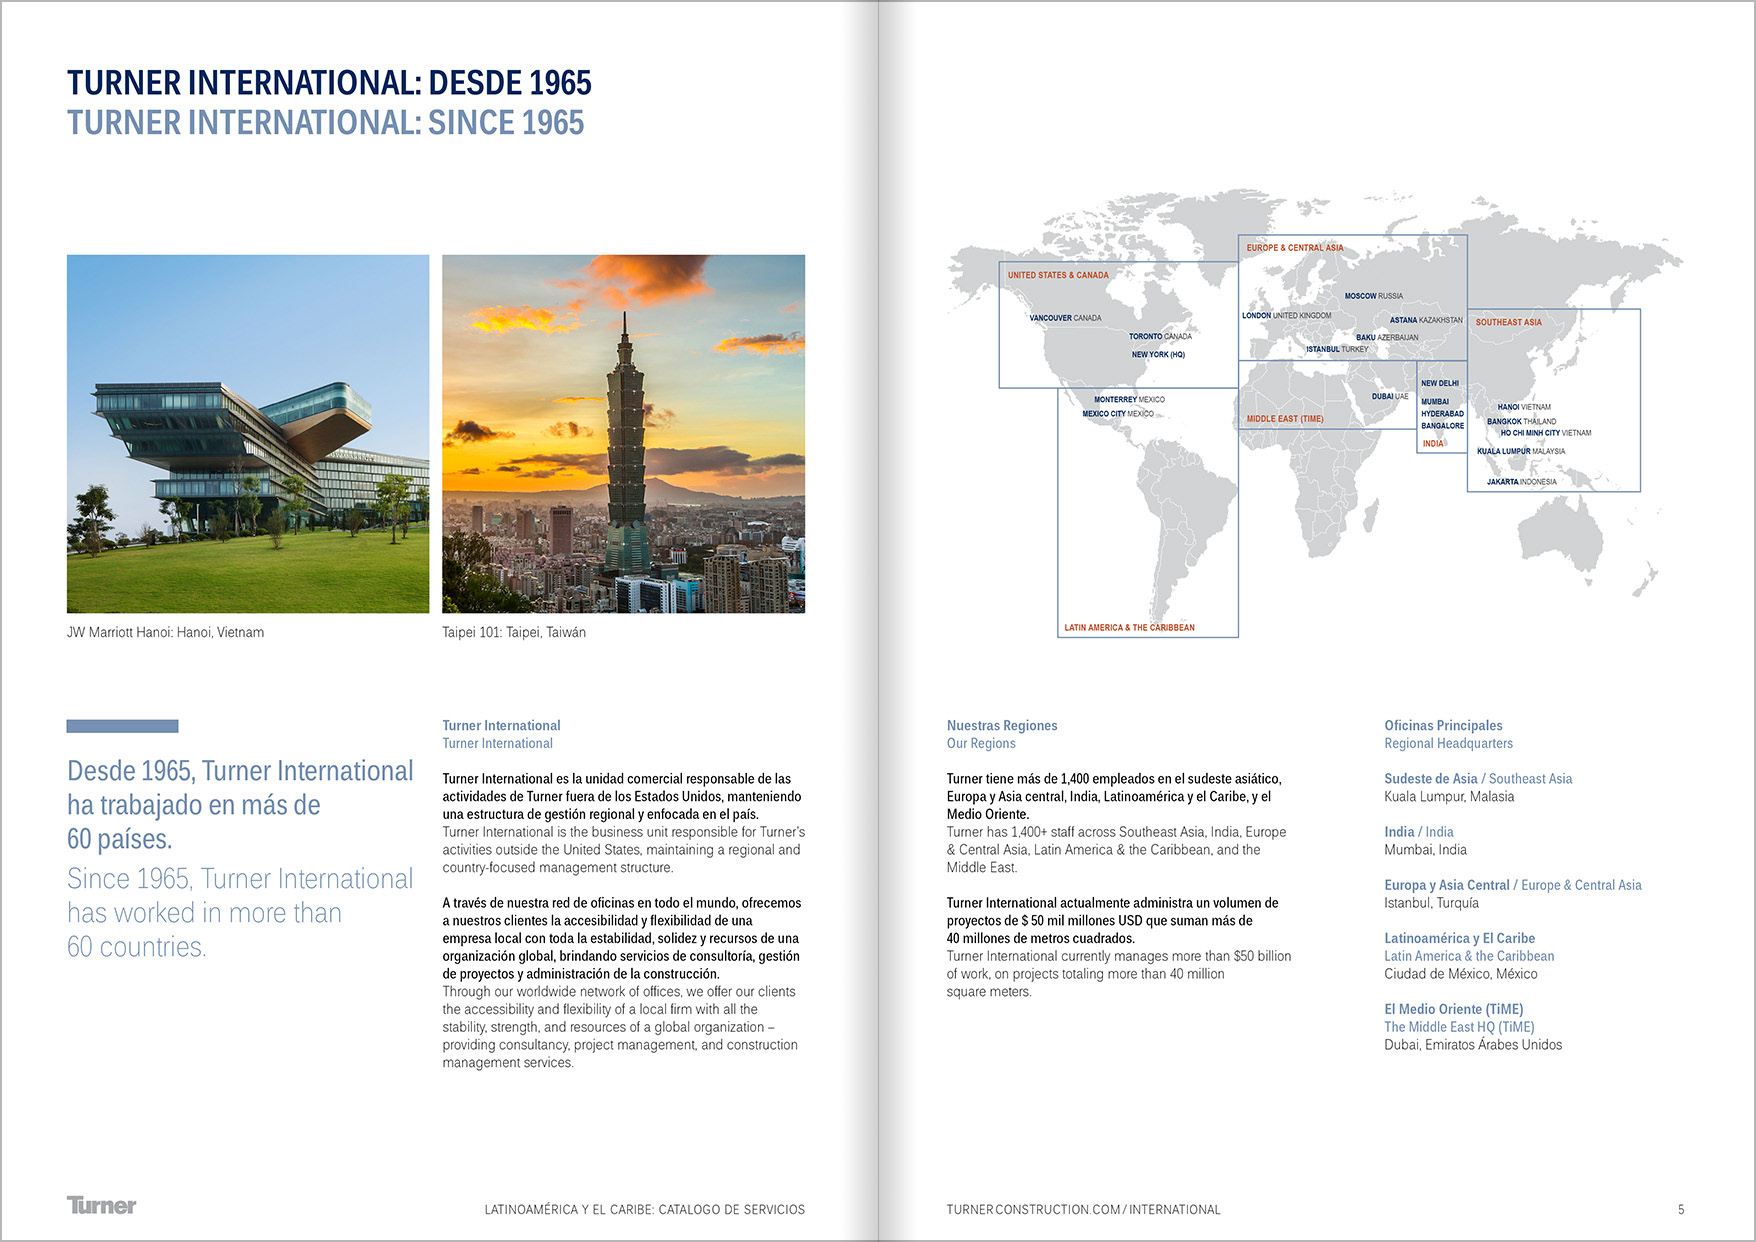This screenshot has height=1242, width=1756.
Task: Click 'NEW YORK (HQ)' on the map
Action: point(1158,354)
